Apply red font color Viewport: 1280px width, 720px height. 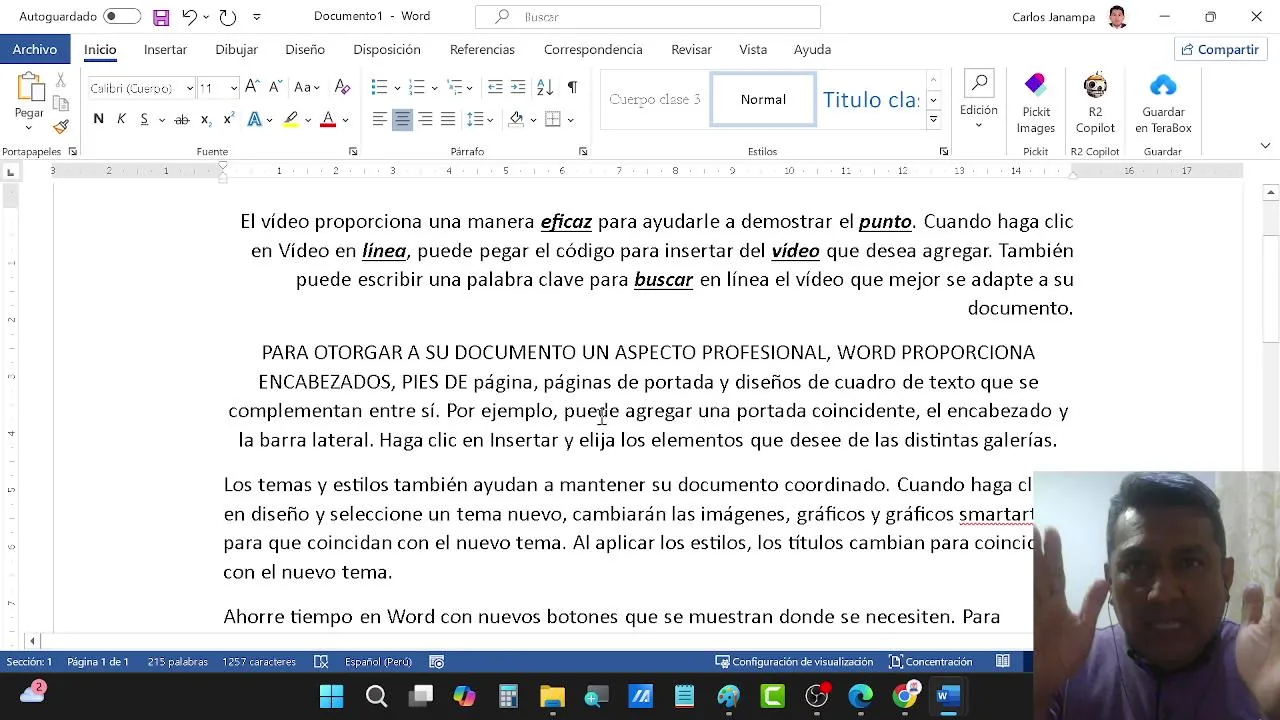[x=328, y=120]
